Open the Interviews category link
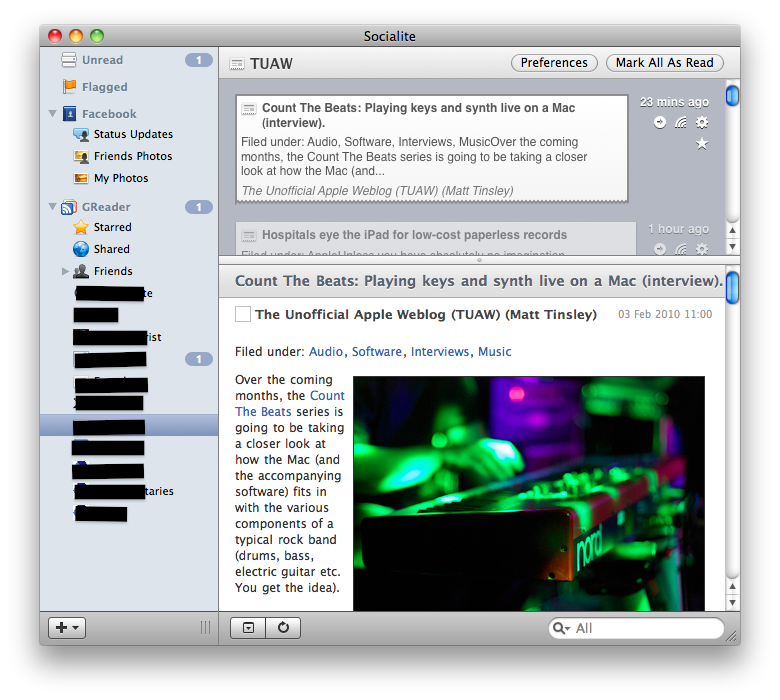 point(439,352)
